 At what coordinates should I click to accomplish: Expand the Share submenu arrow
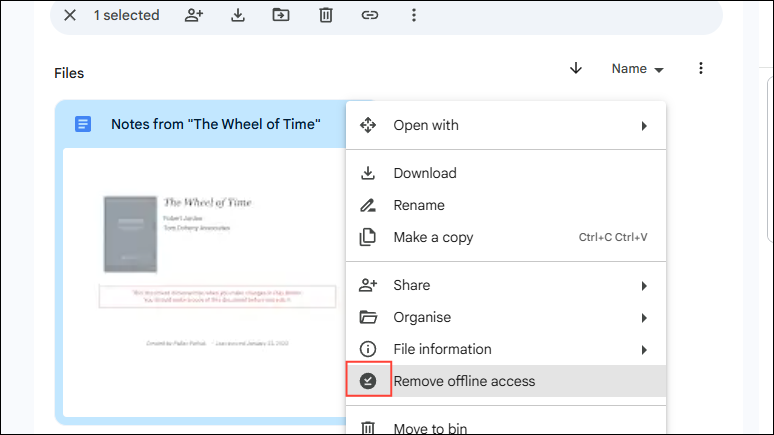coord(644,286)
